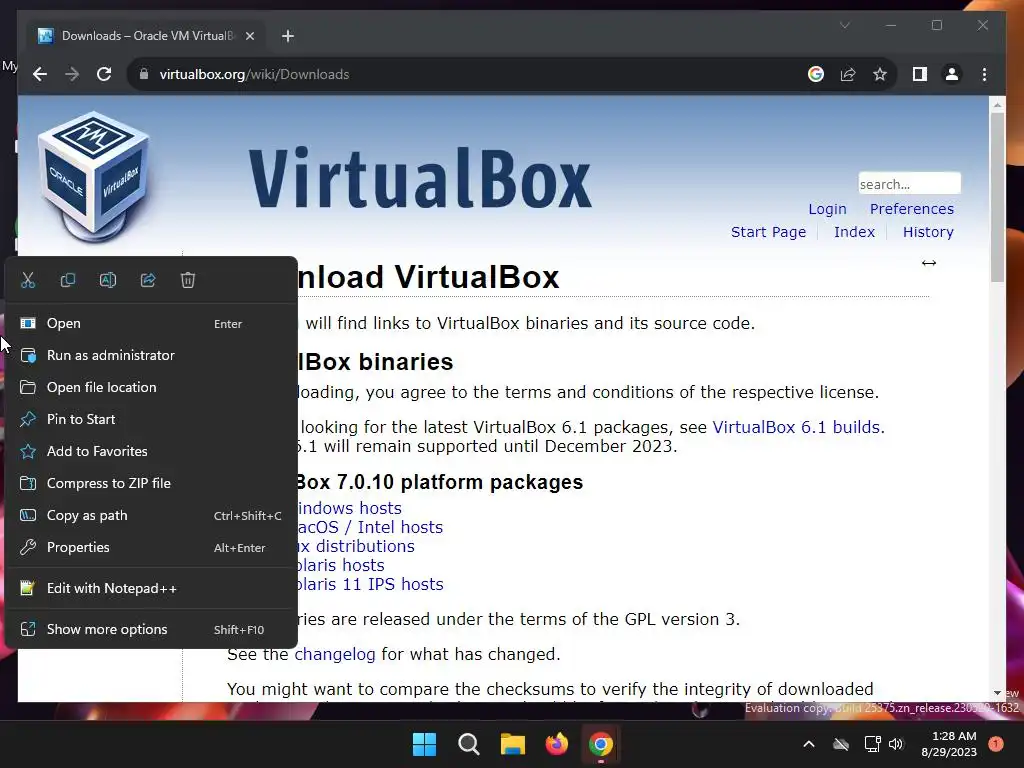Open File Explorer from taskbar
The width and height of the screenshot is (1024, 768).
(x=513, y=744)
